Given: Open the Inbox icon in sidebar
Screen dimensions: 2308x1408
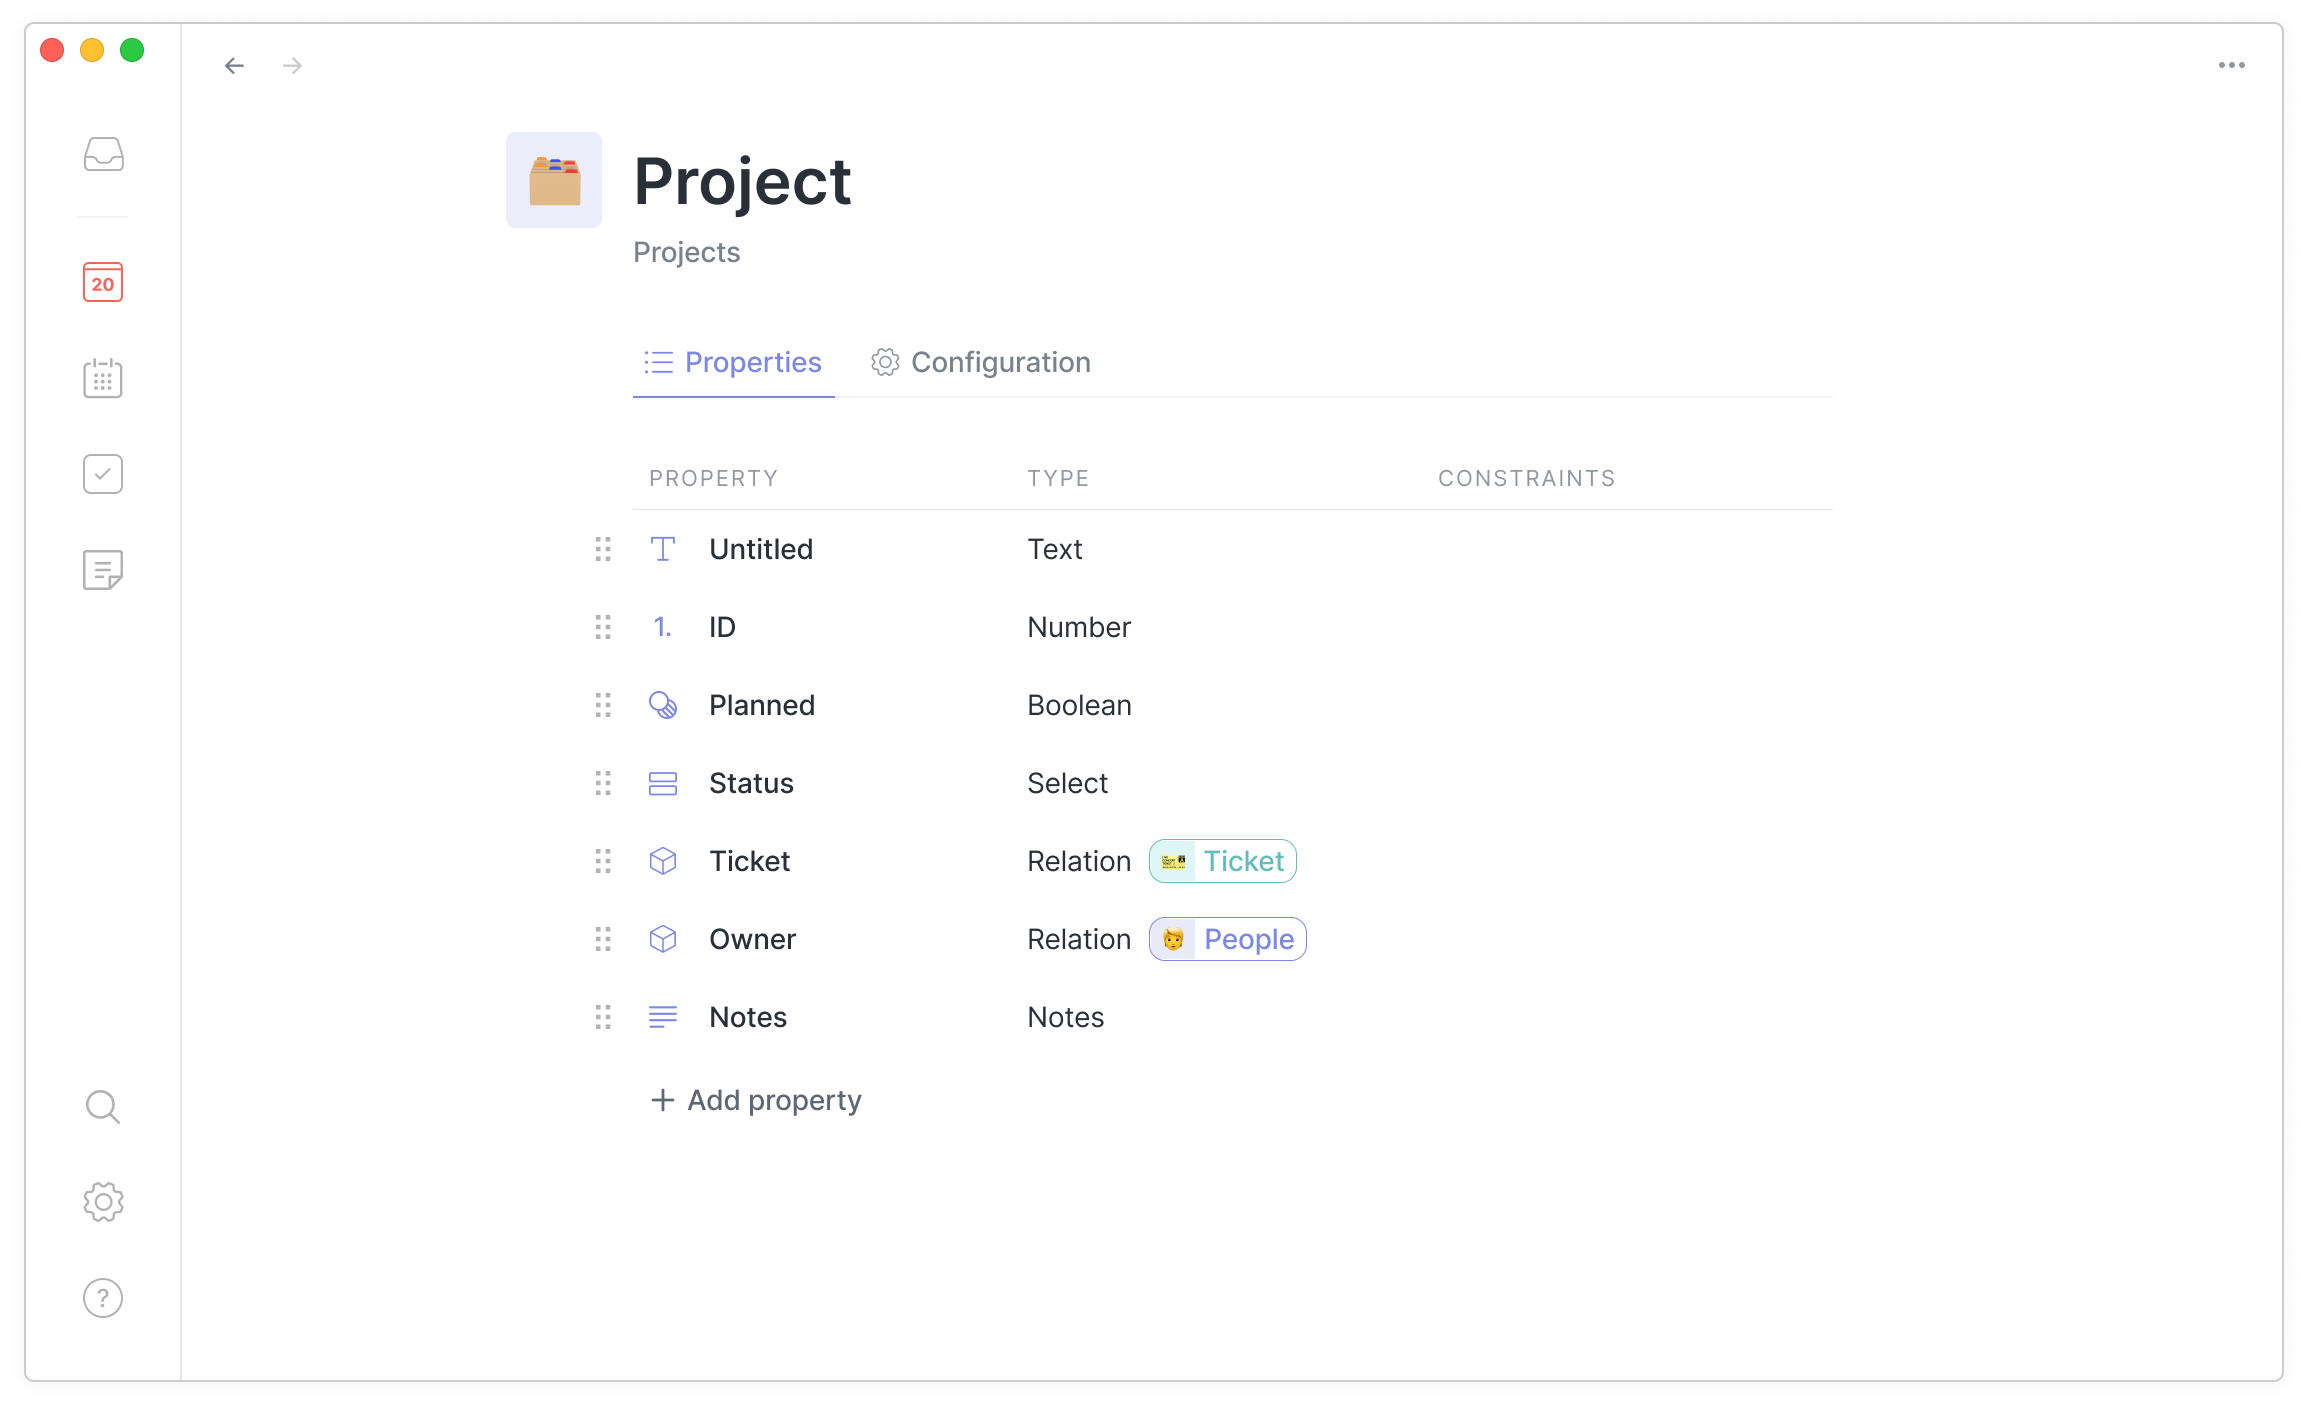Looking at the screenshot, I should 103,154.
